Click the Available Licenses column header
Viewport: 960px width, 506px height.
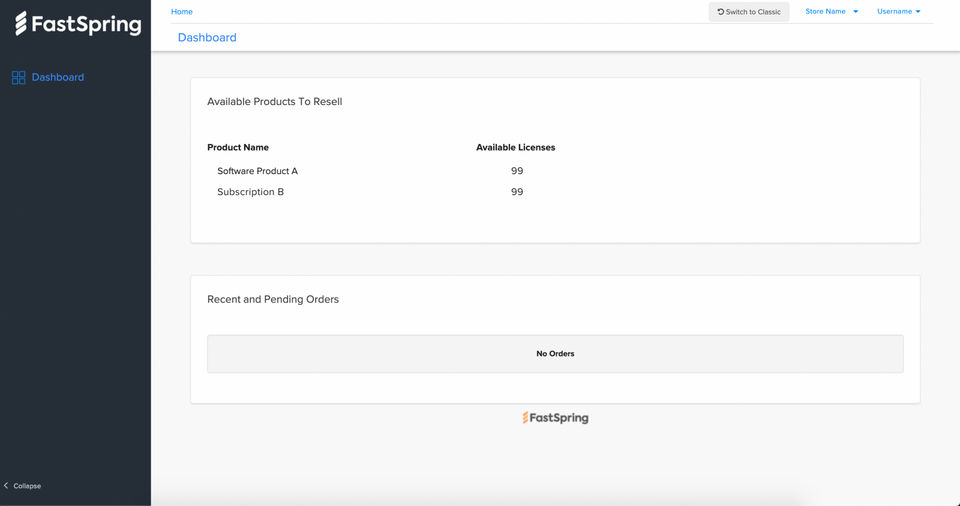point(515,147)
